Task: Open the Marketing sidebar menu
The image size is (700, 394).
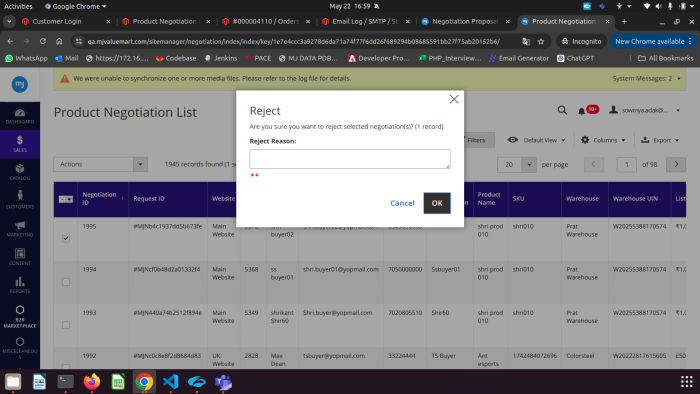Action: [20, 228]
